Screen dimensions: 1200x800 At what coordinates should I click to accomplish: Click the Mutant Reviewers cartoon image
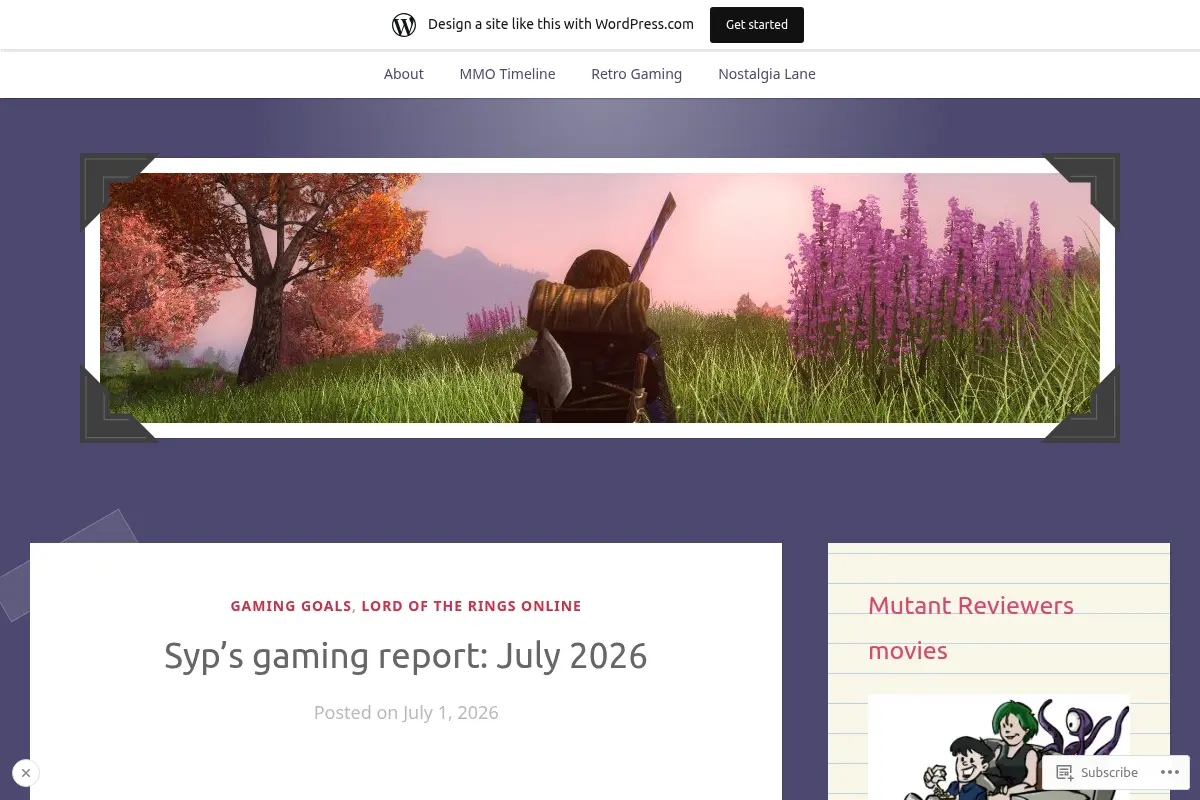click(999, 748)
